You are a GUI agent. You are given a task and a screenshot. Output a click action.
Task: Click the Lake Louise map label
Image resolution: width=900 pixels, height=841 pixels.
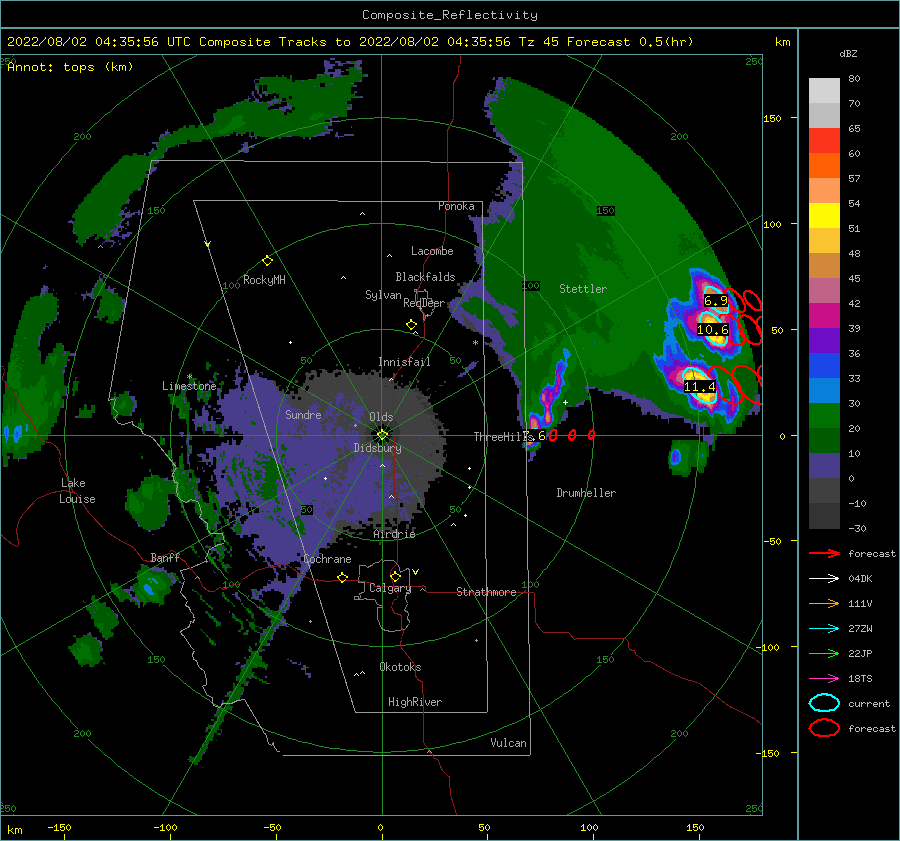[x=77, y=491]
